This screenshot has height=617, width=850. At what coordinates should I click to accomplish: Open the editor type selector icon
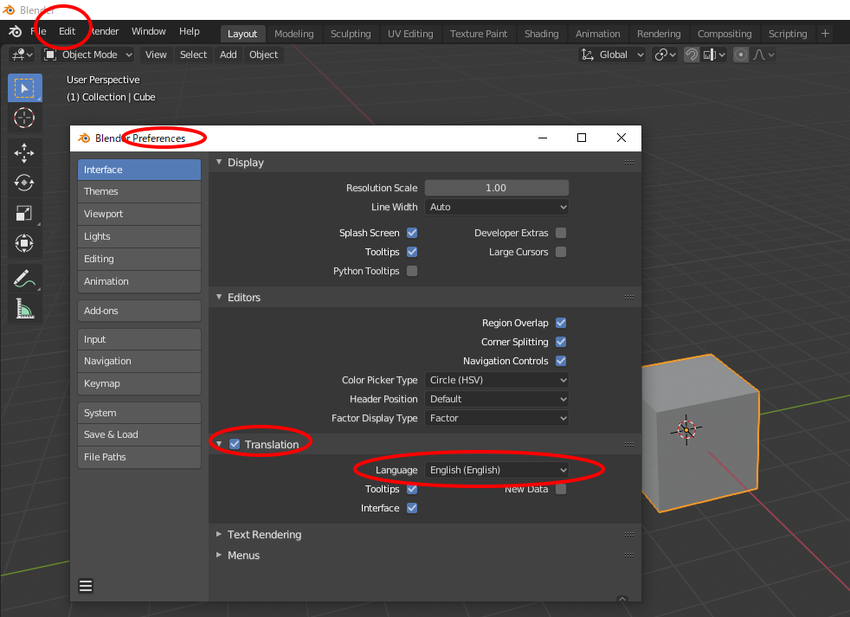pyautogui.click(x=22, y=55)
